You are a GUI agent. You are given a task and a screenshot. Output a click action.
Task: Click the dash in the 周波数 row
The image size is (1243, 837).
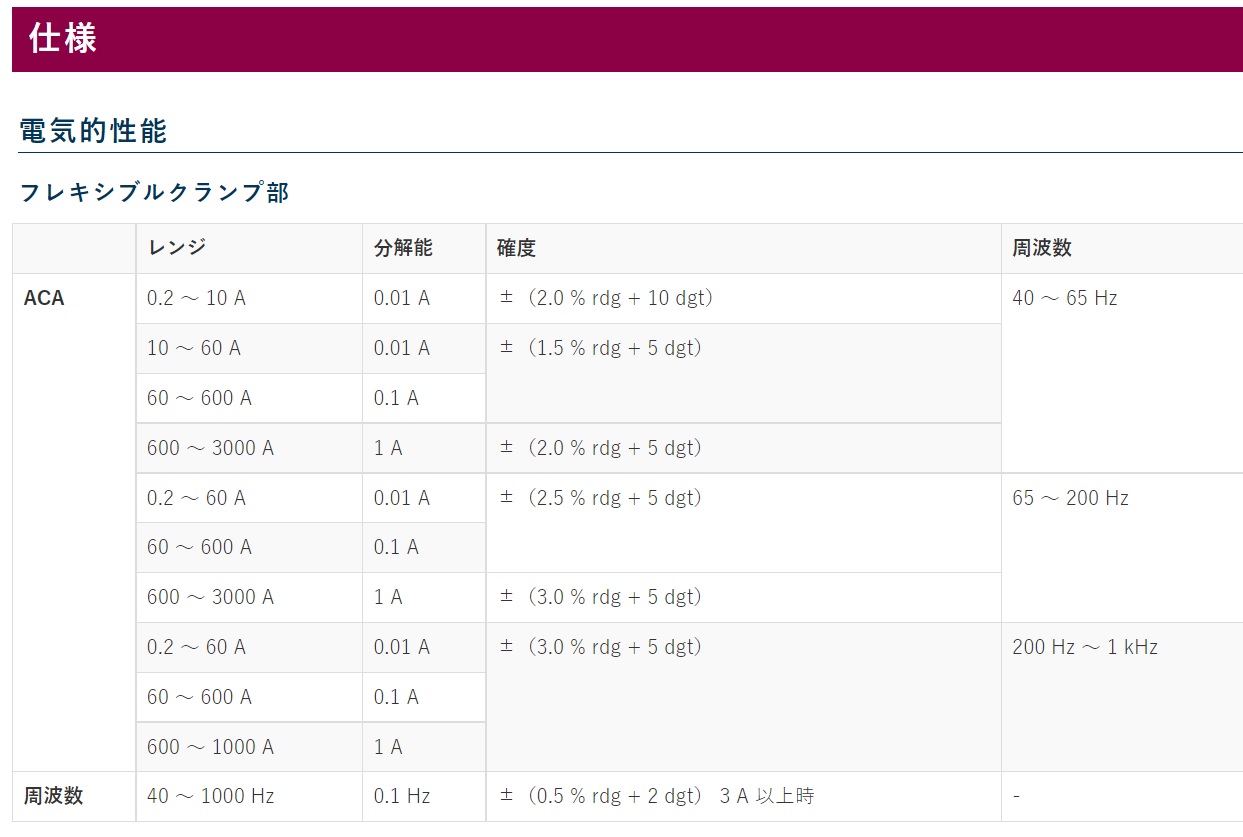[x=1122, y=796]
